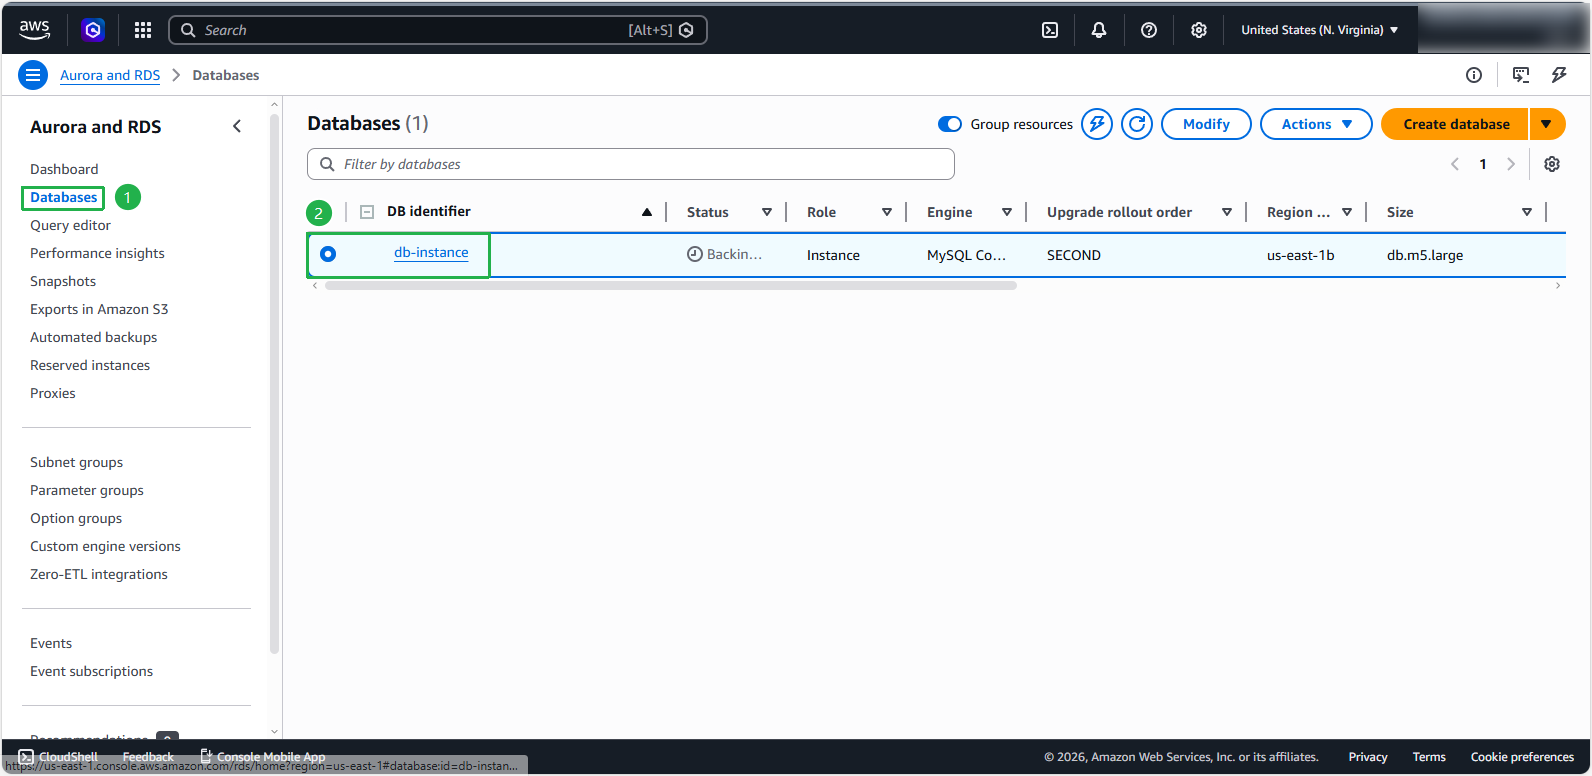Toggle the hamburger side navigation menu
This screenshot has height=776, width=1592.
(33, 75)
